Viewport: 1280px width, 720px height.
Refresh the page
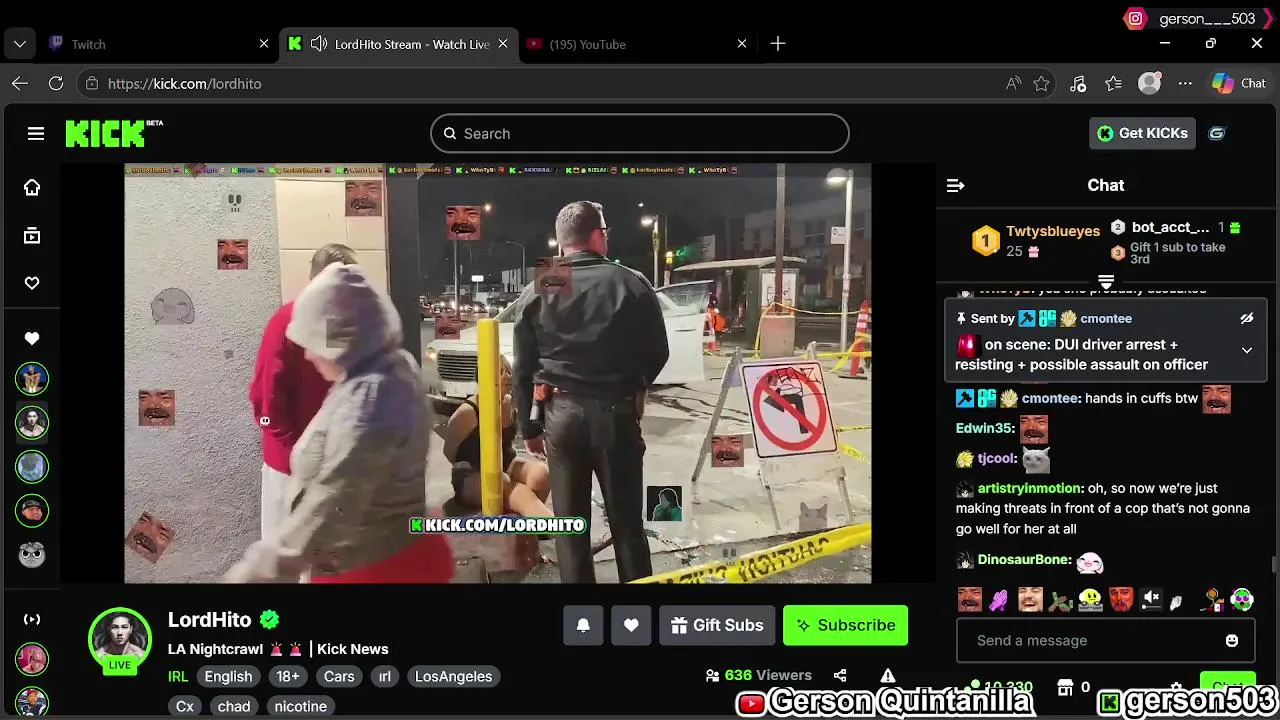coord(56,84)
